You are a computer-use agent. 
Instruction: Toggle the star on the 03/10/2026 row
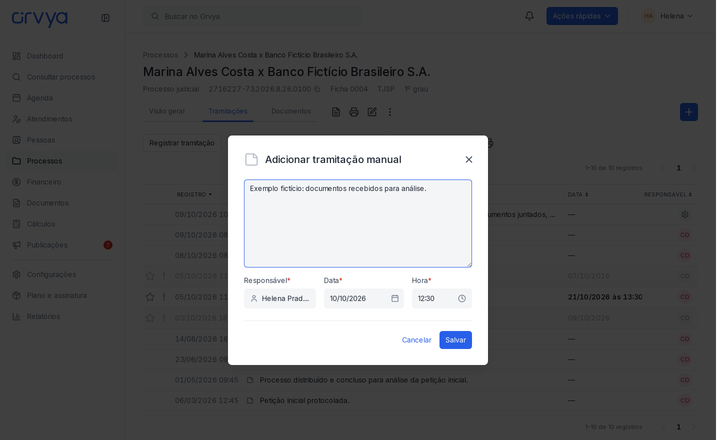150,318
